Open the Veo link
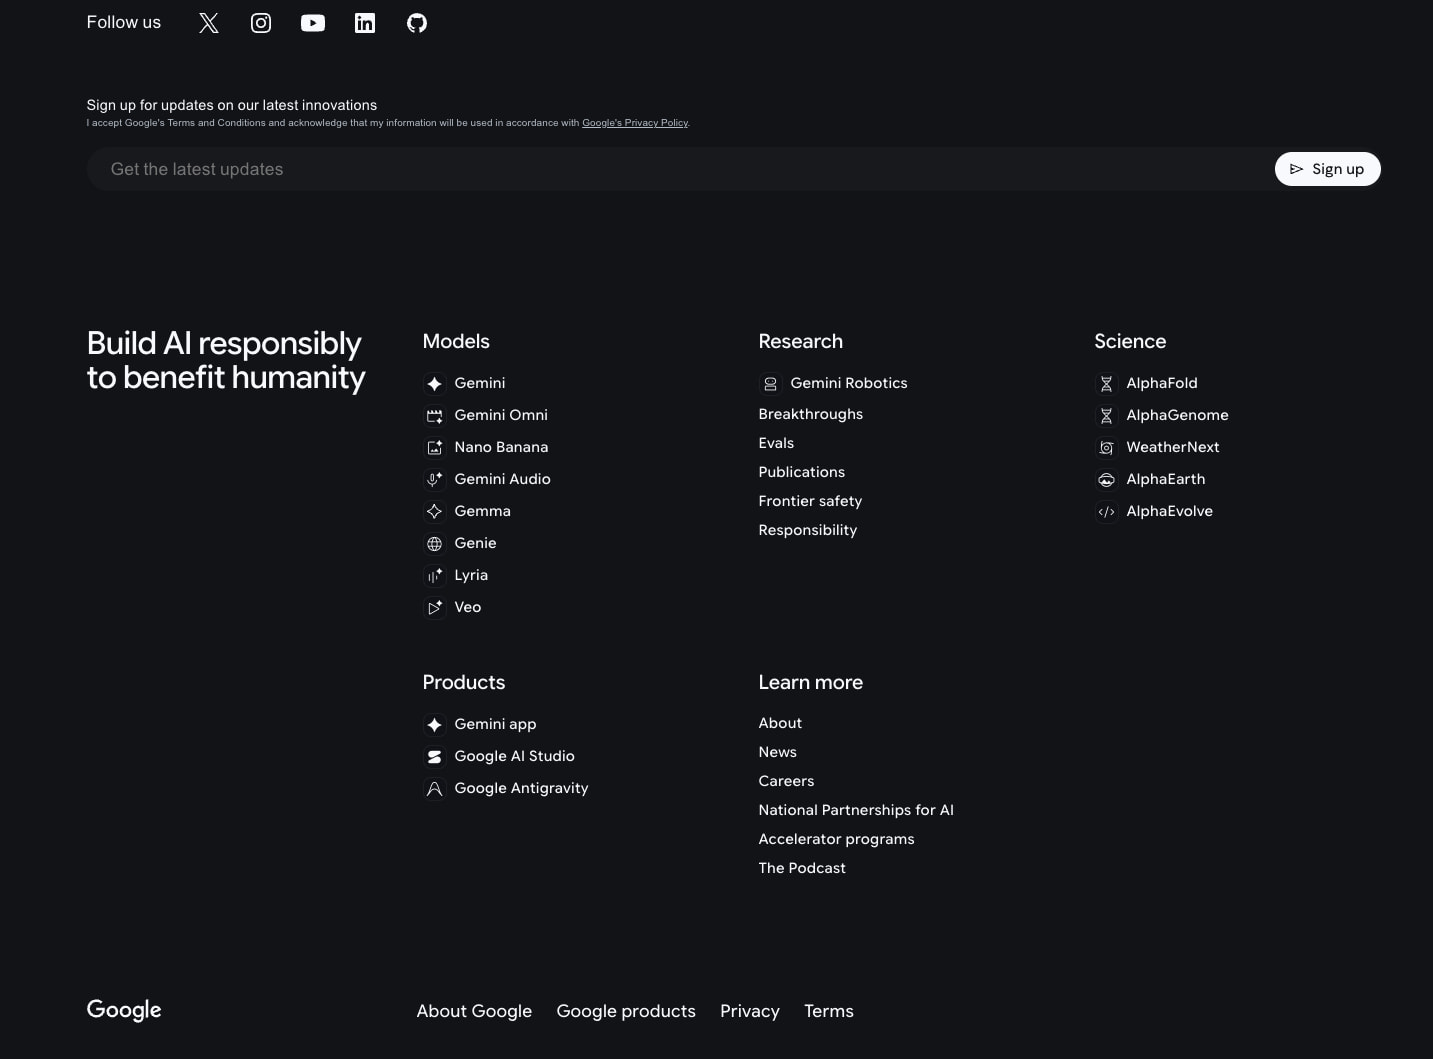Screen dimensions: 1433x1059 tap(467, 607)
